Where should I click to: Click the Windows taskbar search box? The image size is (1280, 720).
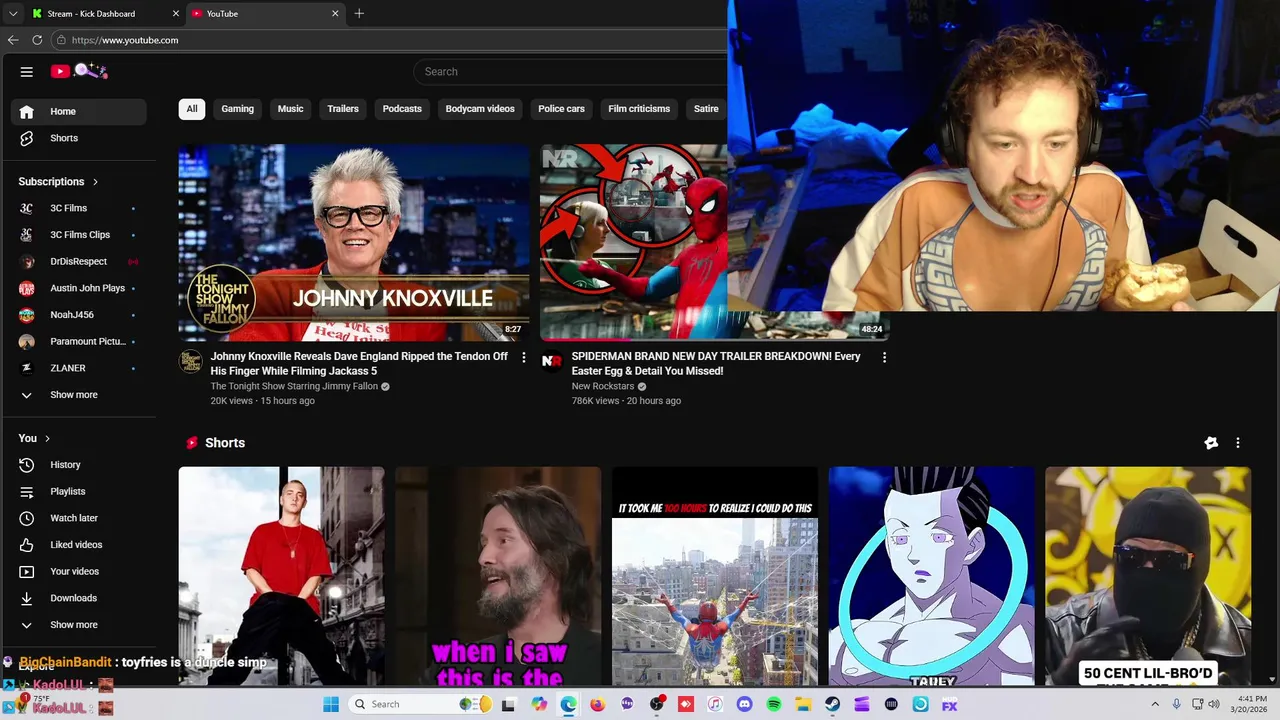pyautogui.click(x=422, y=704)
